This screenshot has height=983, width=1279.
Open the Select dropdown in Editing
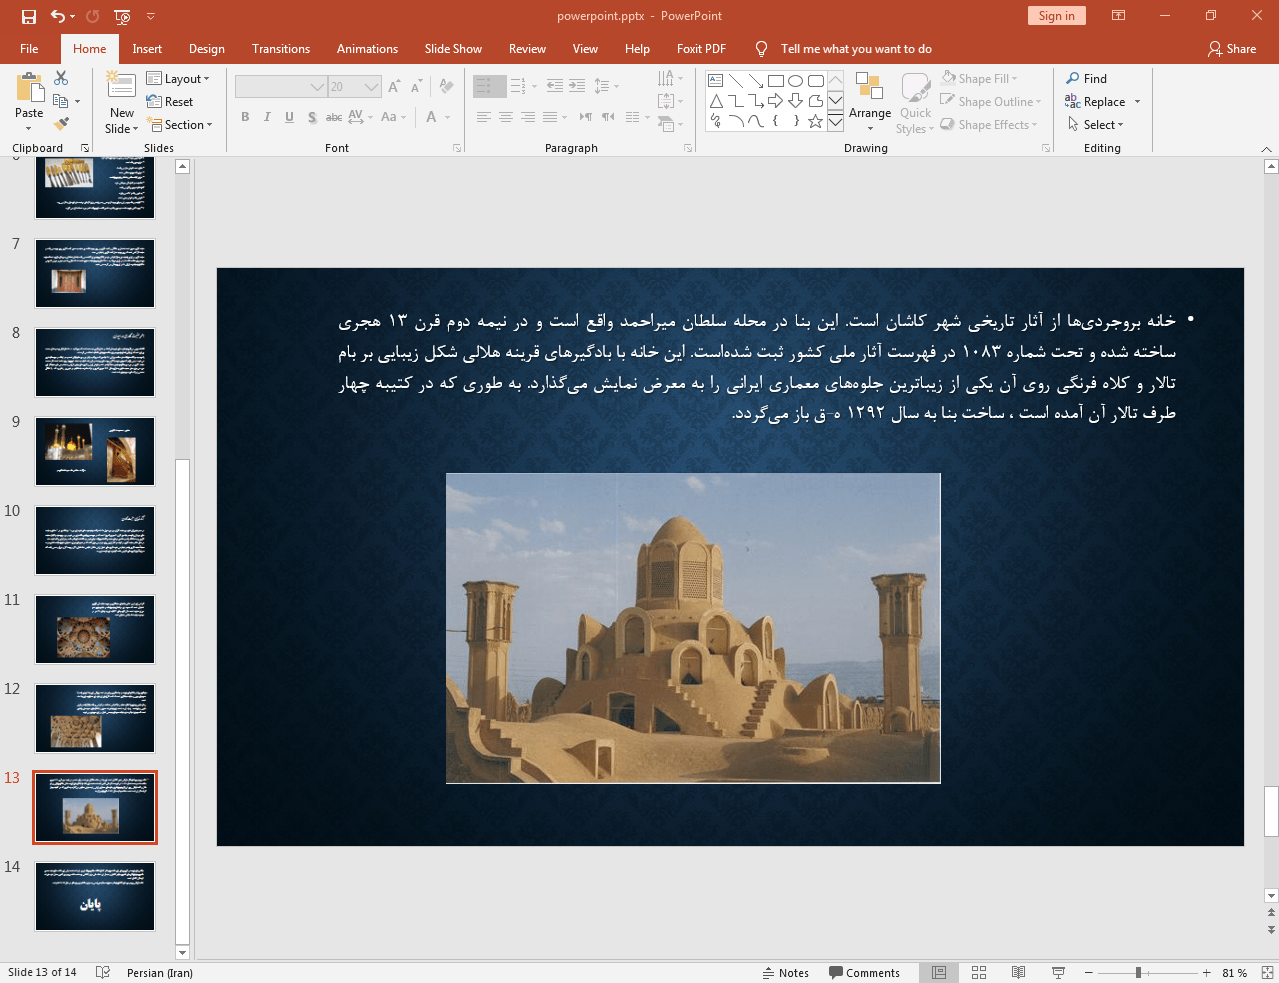(x=1096, y=125)
